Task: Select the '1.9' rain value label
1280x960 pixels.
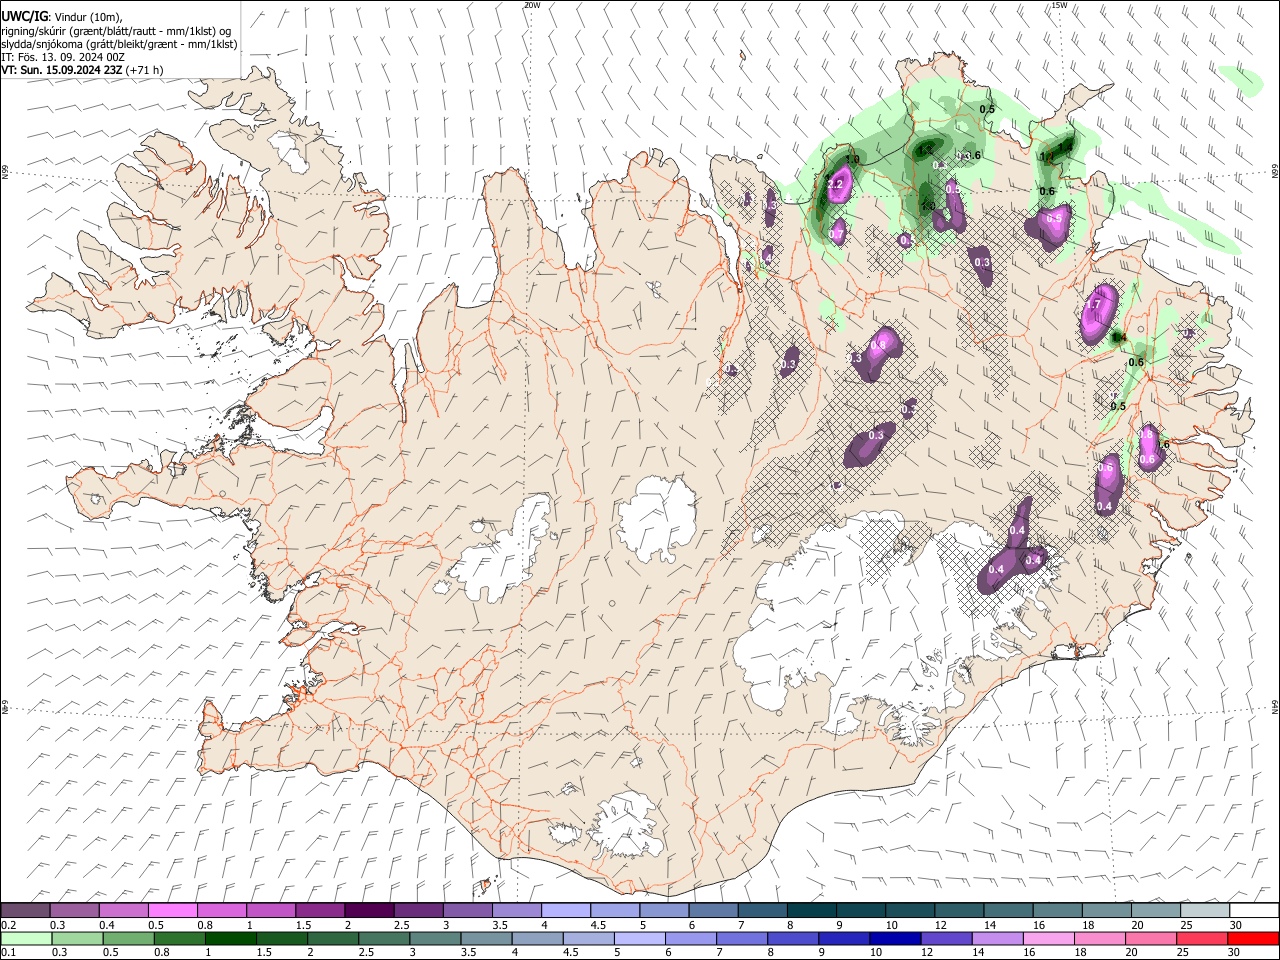Action: pyautogui.click(x=853, y=159)
